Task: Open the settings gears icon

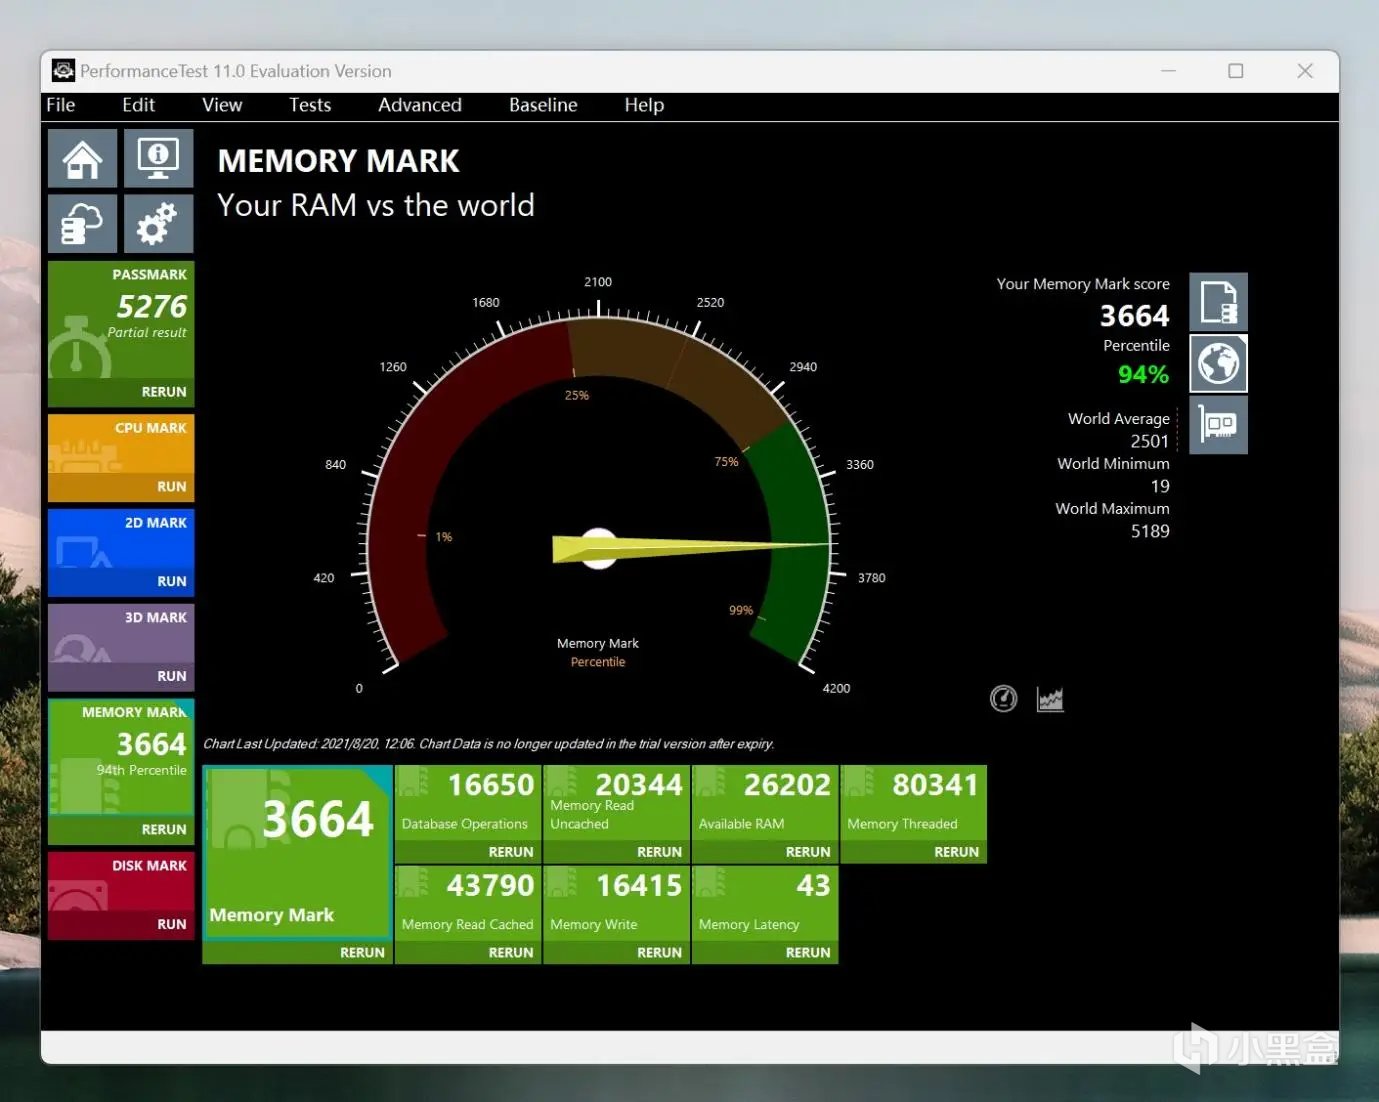Action: (x=158, y=223)
